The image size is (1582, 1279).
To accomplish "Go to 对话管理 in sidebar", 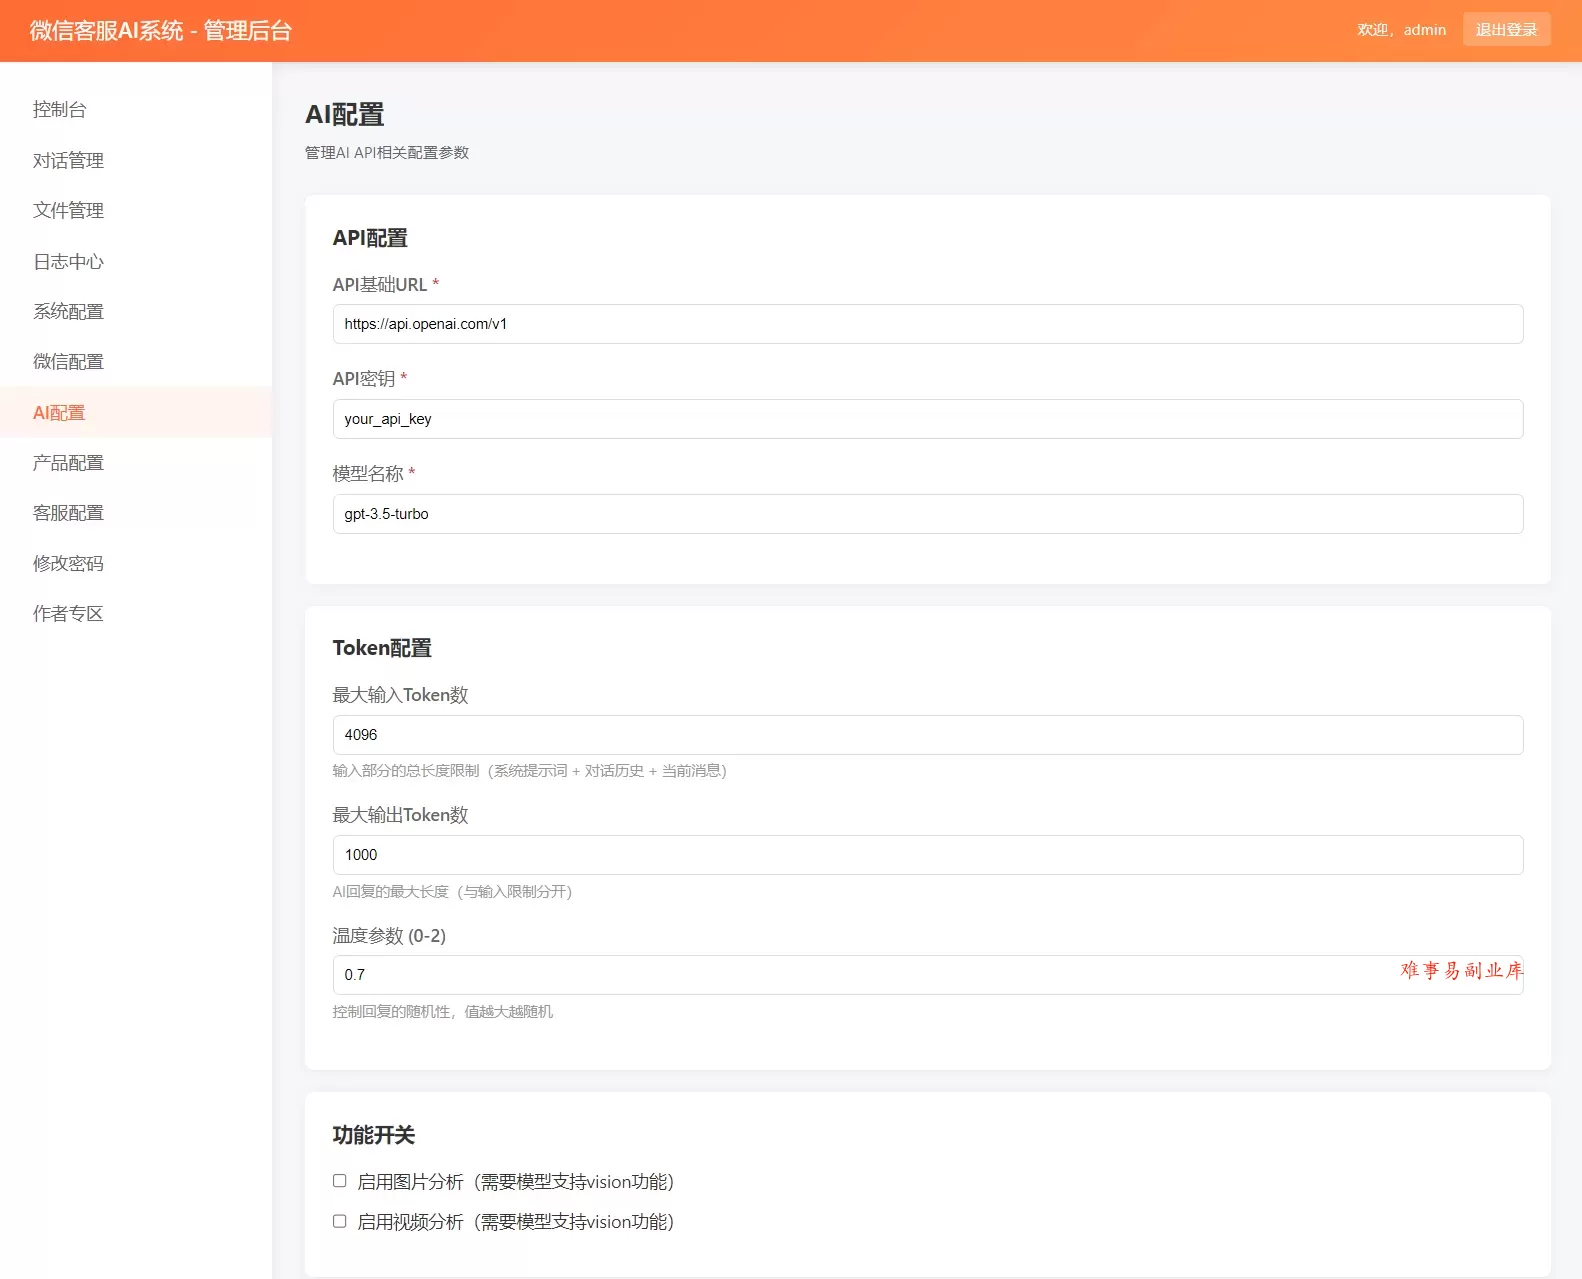I will tap(136, 160).
